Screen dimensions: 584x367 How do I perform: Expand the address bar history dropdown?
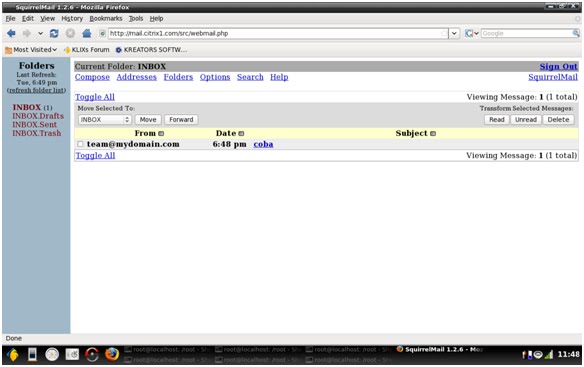click(x=454, y=34)
